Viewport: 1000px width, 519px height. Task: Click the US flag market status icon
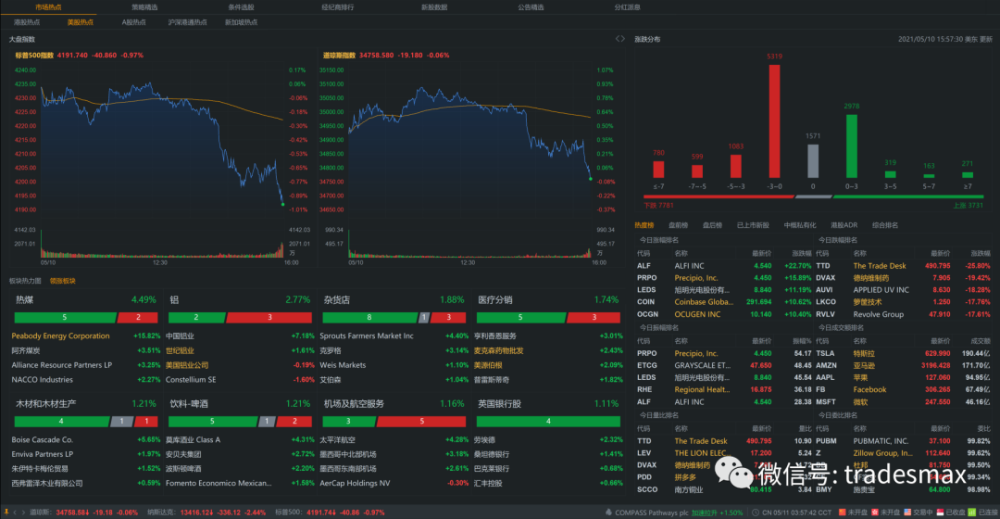[908, 512]
